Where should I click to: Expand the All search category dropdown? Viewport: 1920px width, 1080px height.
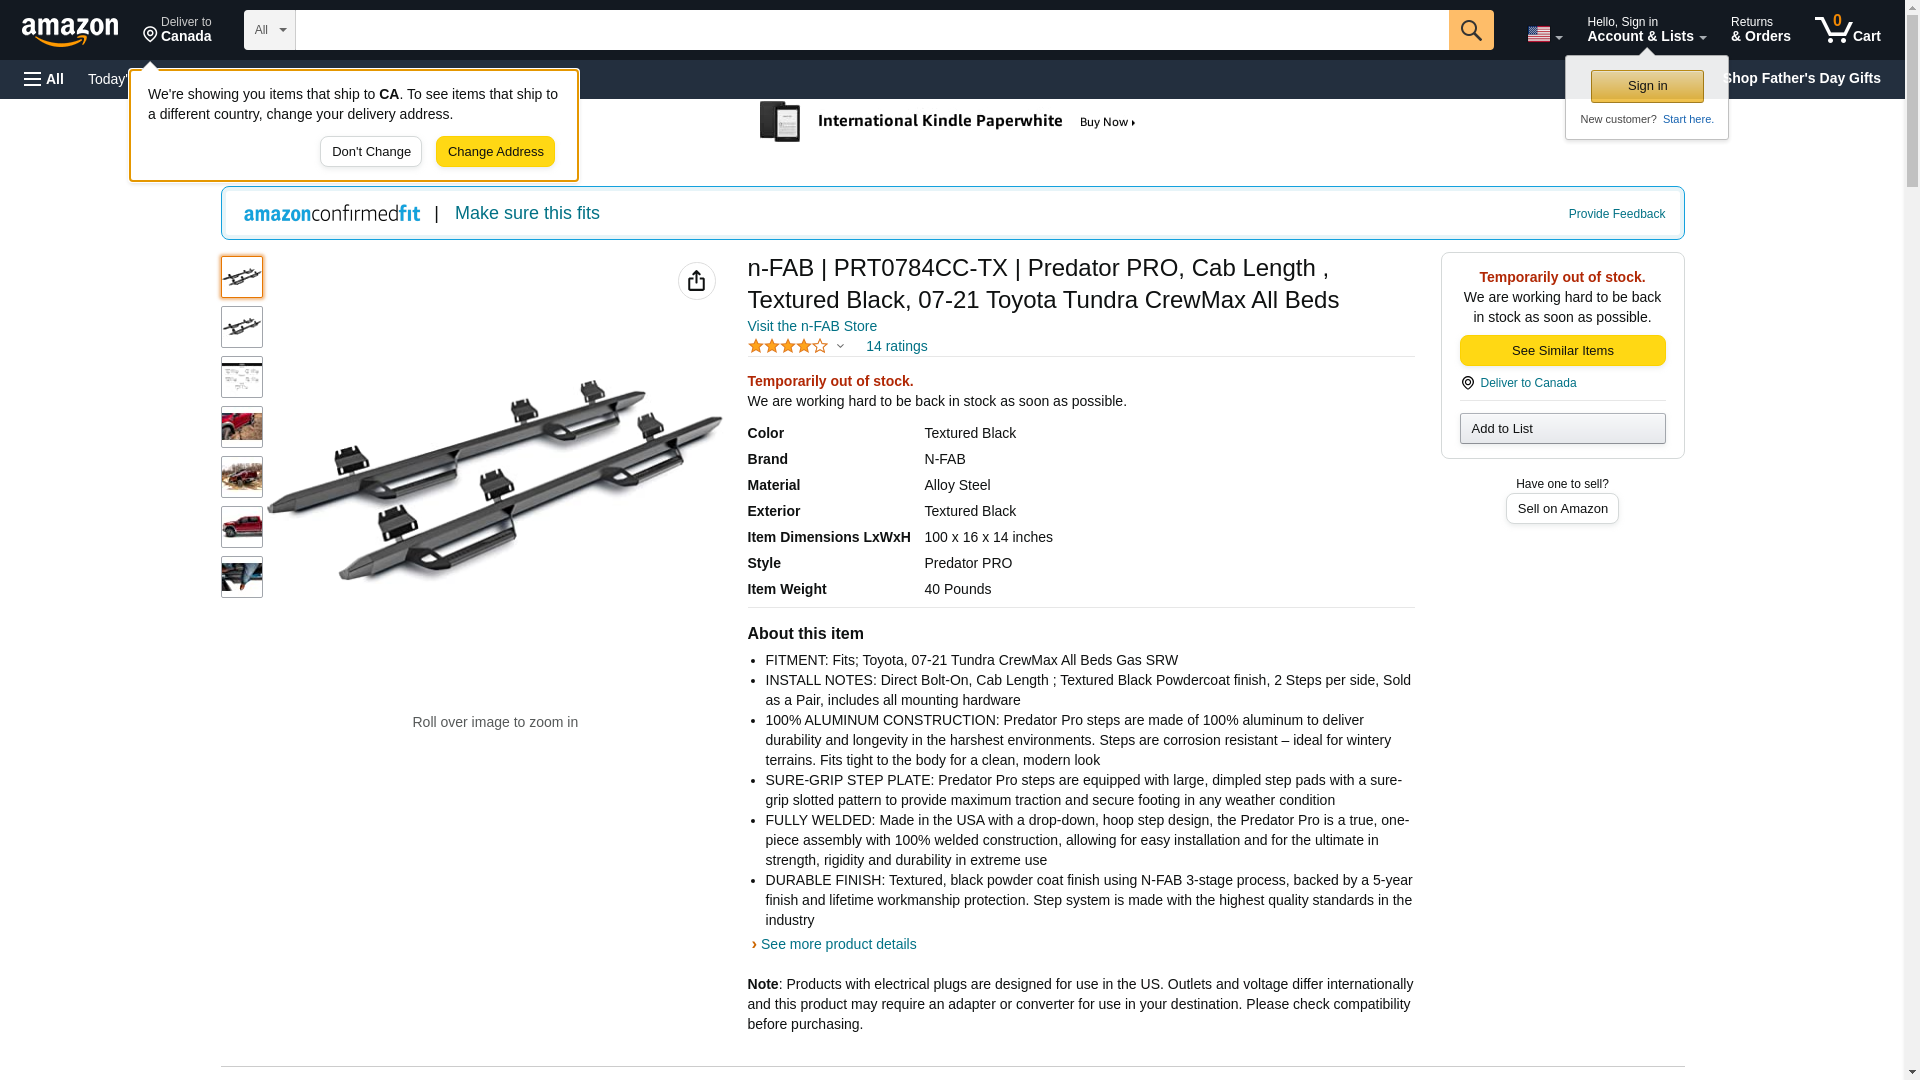(269, 30)
